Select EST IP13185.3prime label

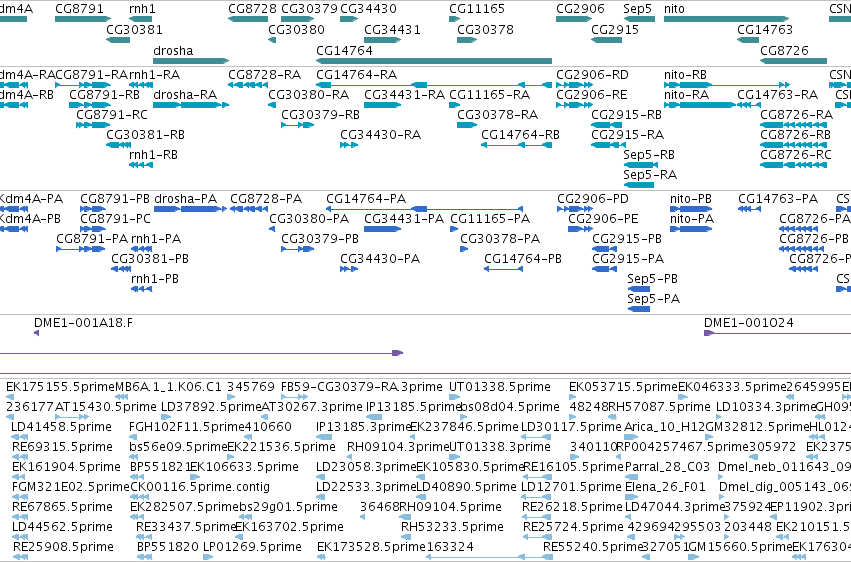[x=363, y=427]
